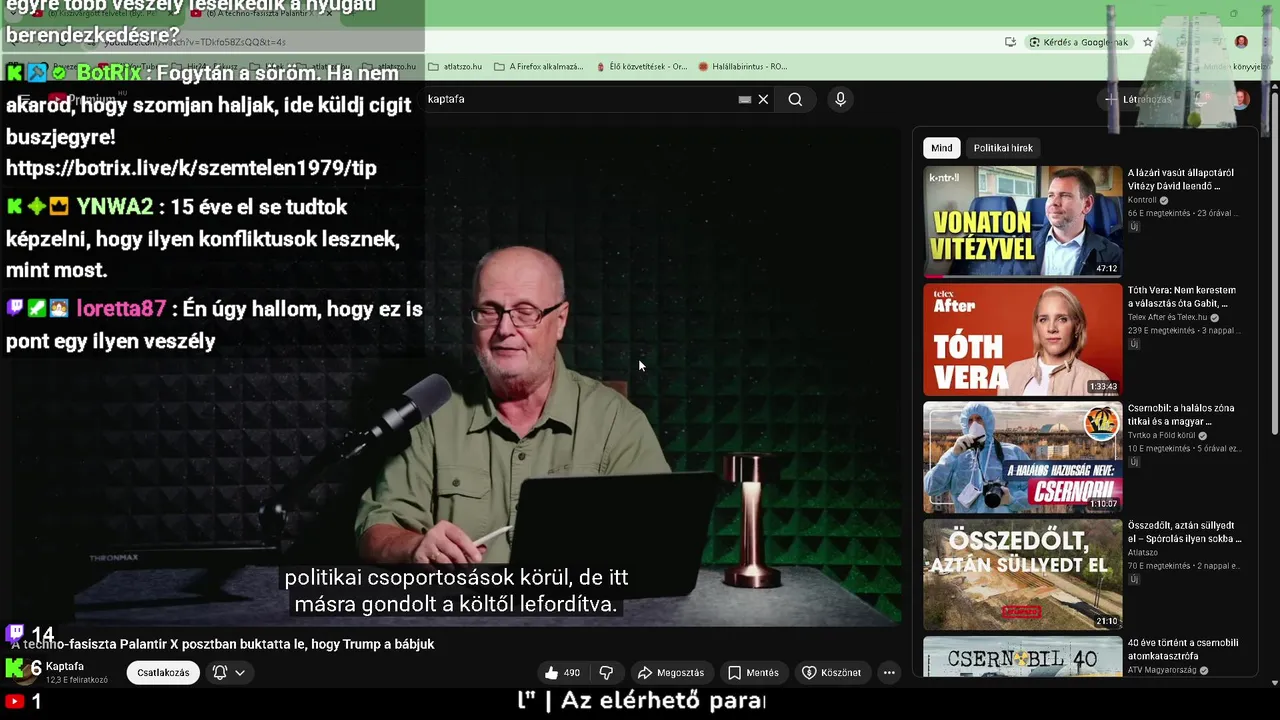Click the 'Tvrtko a Föld körül' channel name
1280x720 pixels.
[1164, 436]
